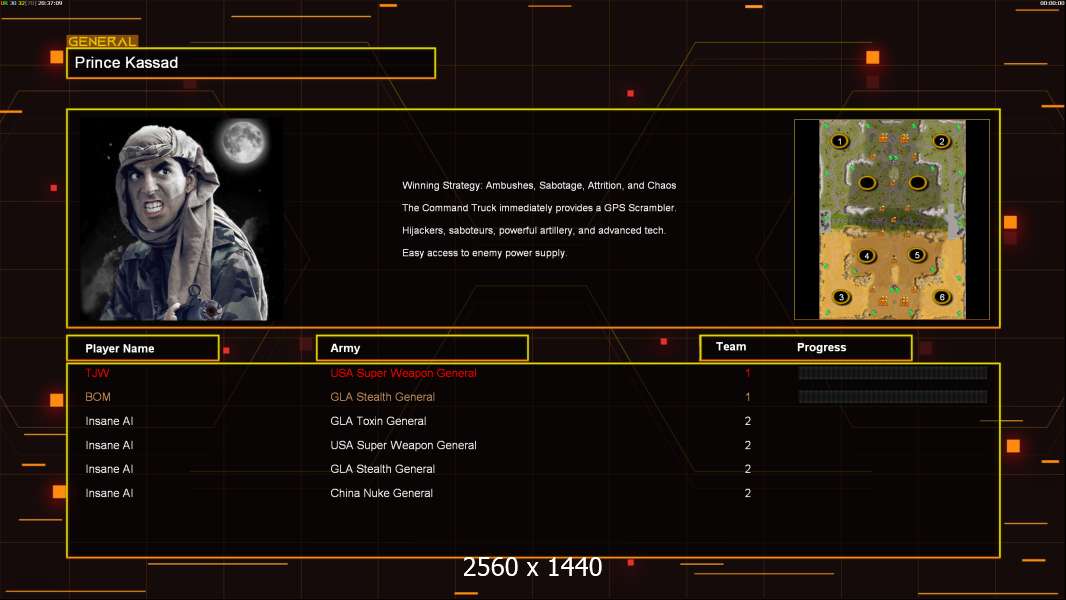Click Insane AI in China Nuke row

109,493
